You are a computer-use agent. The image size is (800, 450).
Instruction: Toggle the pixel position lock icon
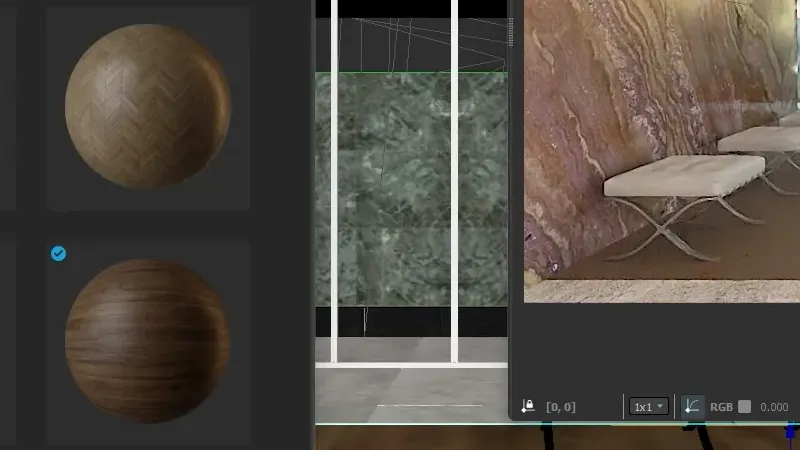(528, 407)
